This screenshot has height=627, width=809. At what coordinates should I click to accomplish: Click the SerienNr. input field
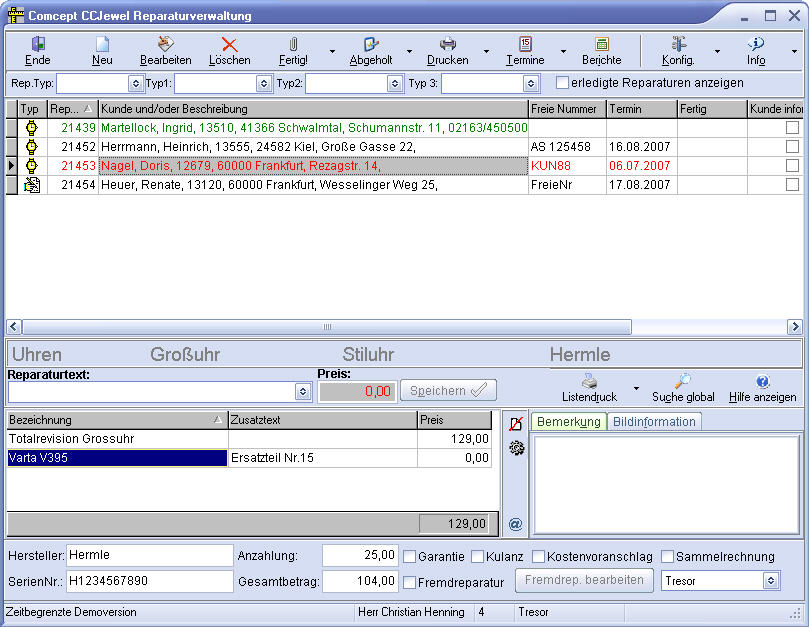150,581
